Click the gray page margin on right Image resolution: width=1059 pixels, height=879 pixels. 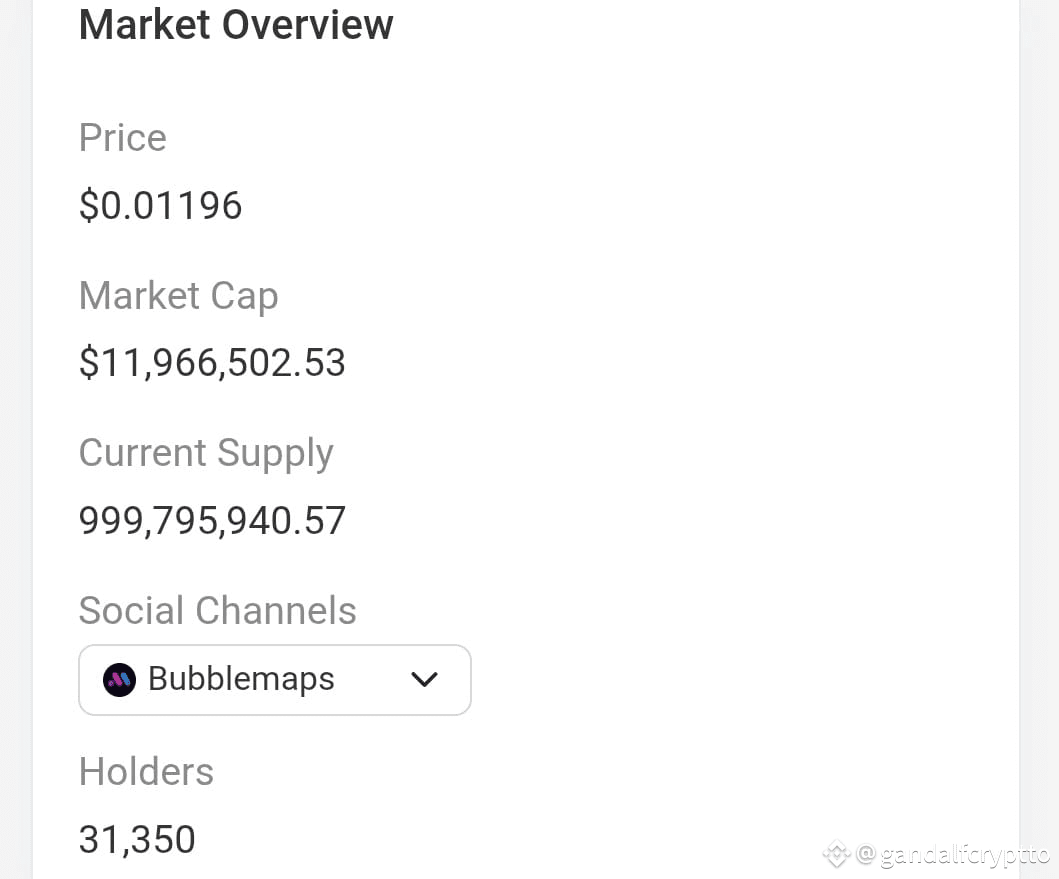1039,439
